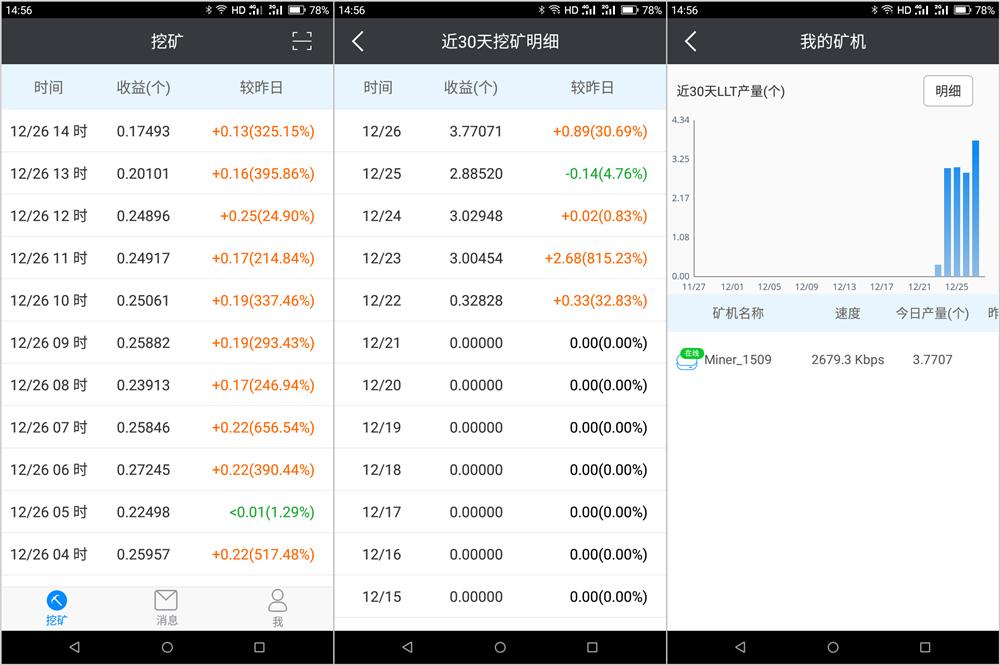Open the 我 profile tab
The image size is (1000, 665).
pyautogui.click(x=277, y=608)
